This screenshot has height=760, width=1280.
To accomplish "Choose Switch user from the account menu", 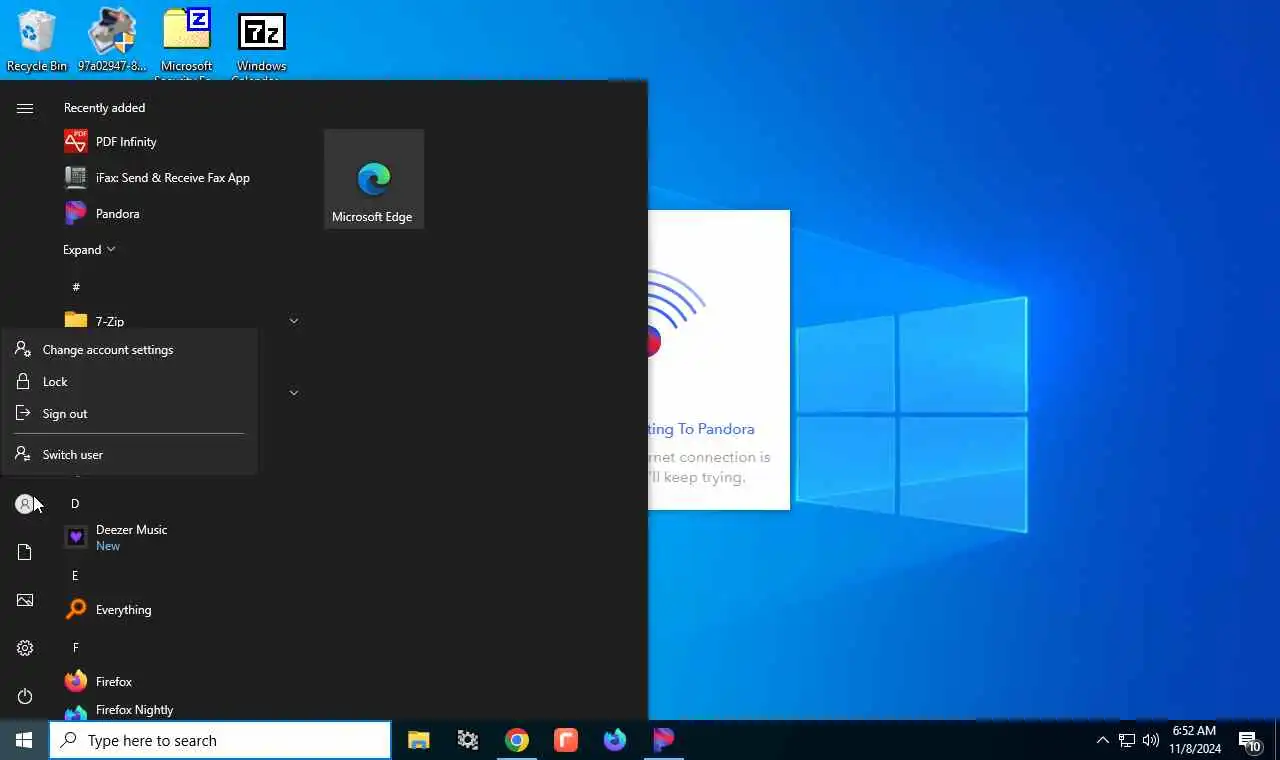I will pyautogui.click(x=129, y=455).
